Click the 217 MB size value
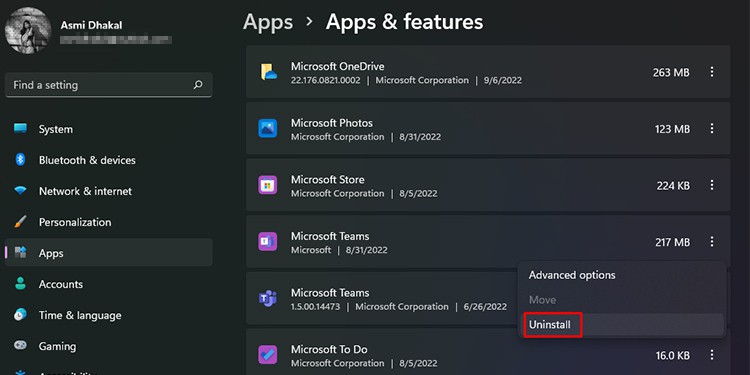The height and width of the screenshot is (375, 750). coord(673,243)
